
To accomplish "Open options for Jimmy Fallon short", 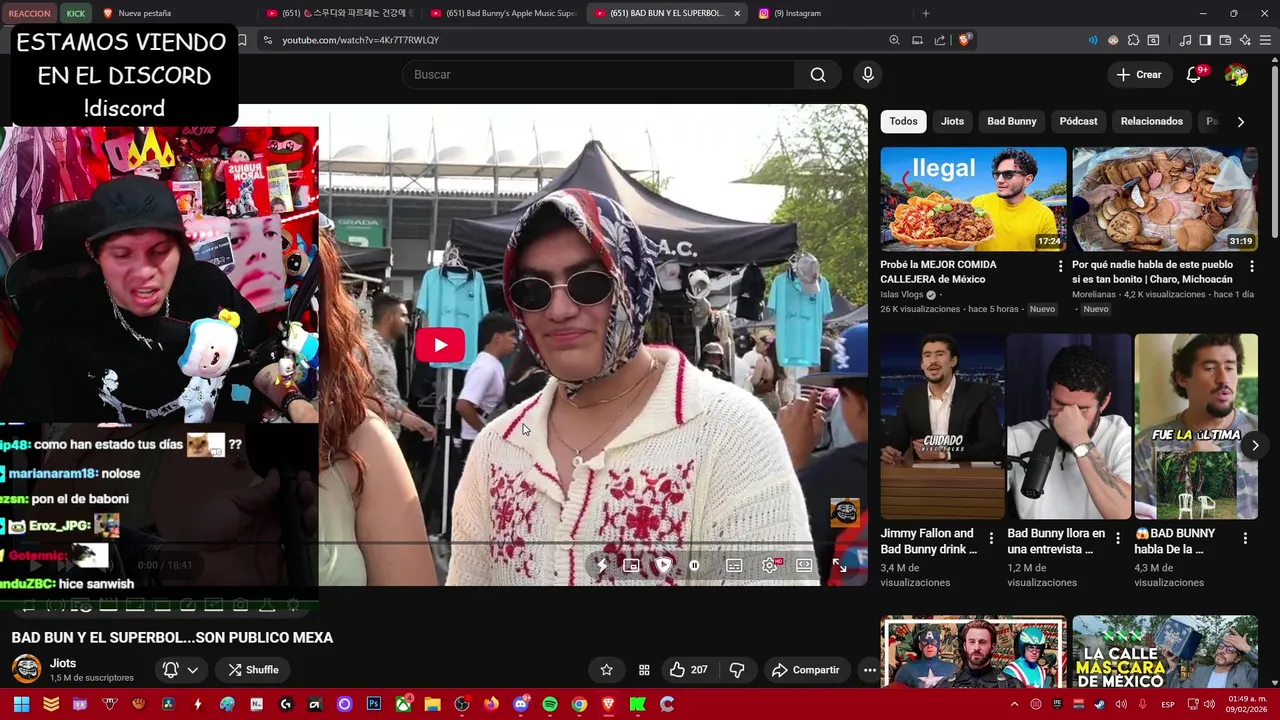I will tap(991, 538).
